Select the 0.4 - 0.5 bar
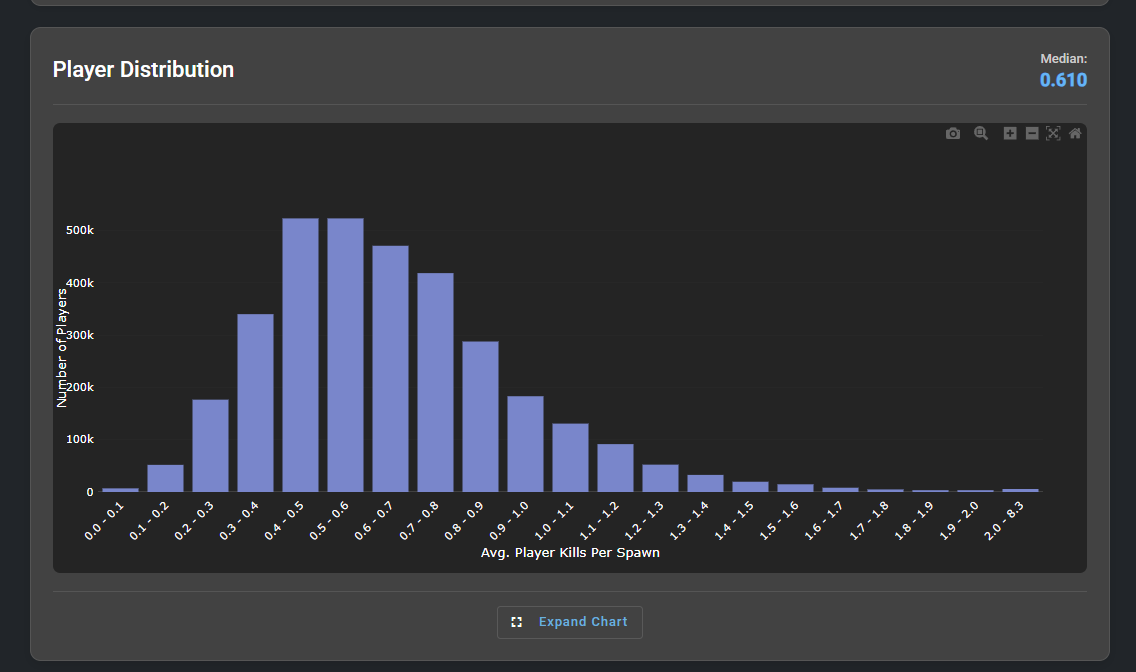The height and width of the screenshot is (672, 1136). pos(300,355)
